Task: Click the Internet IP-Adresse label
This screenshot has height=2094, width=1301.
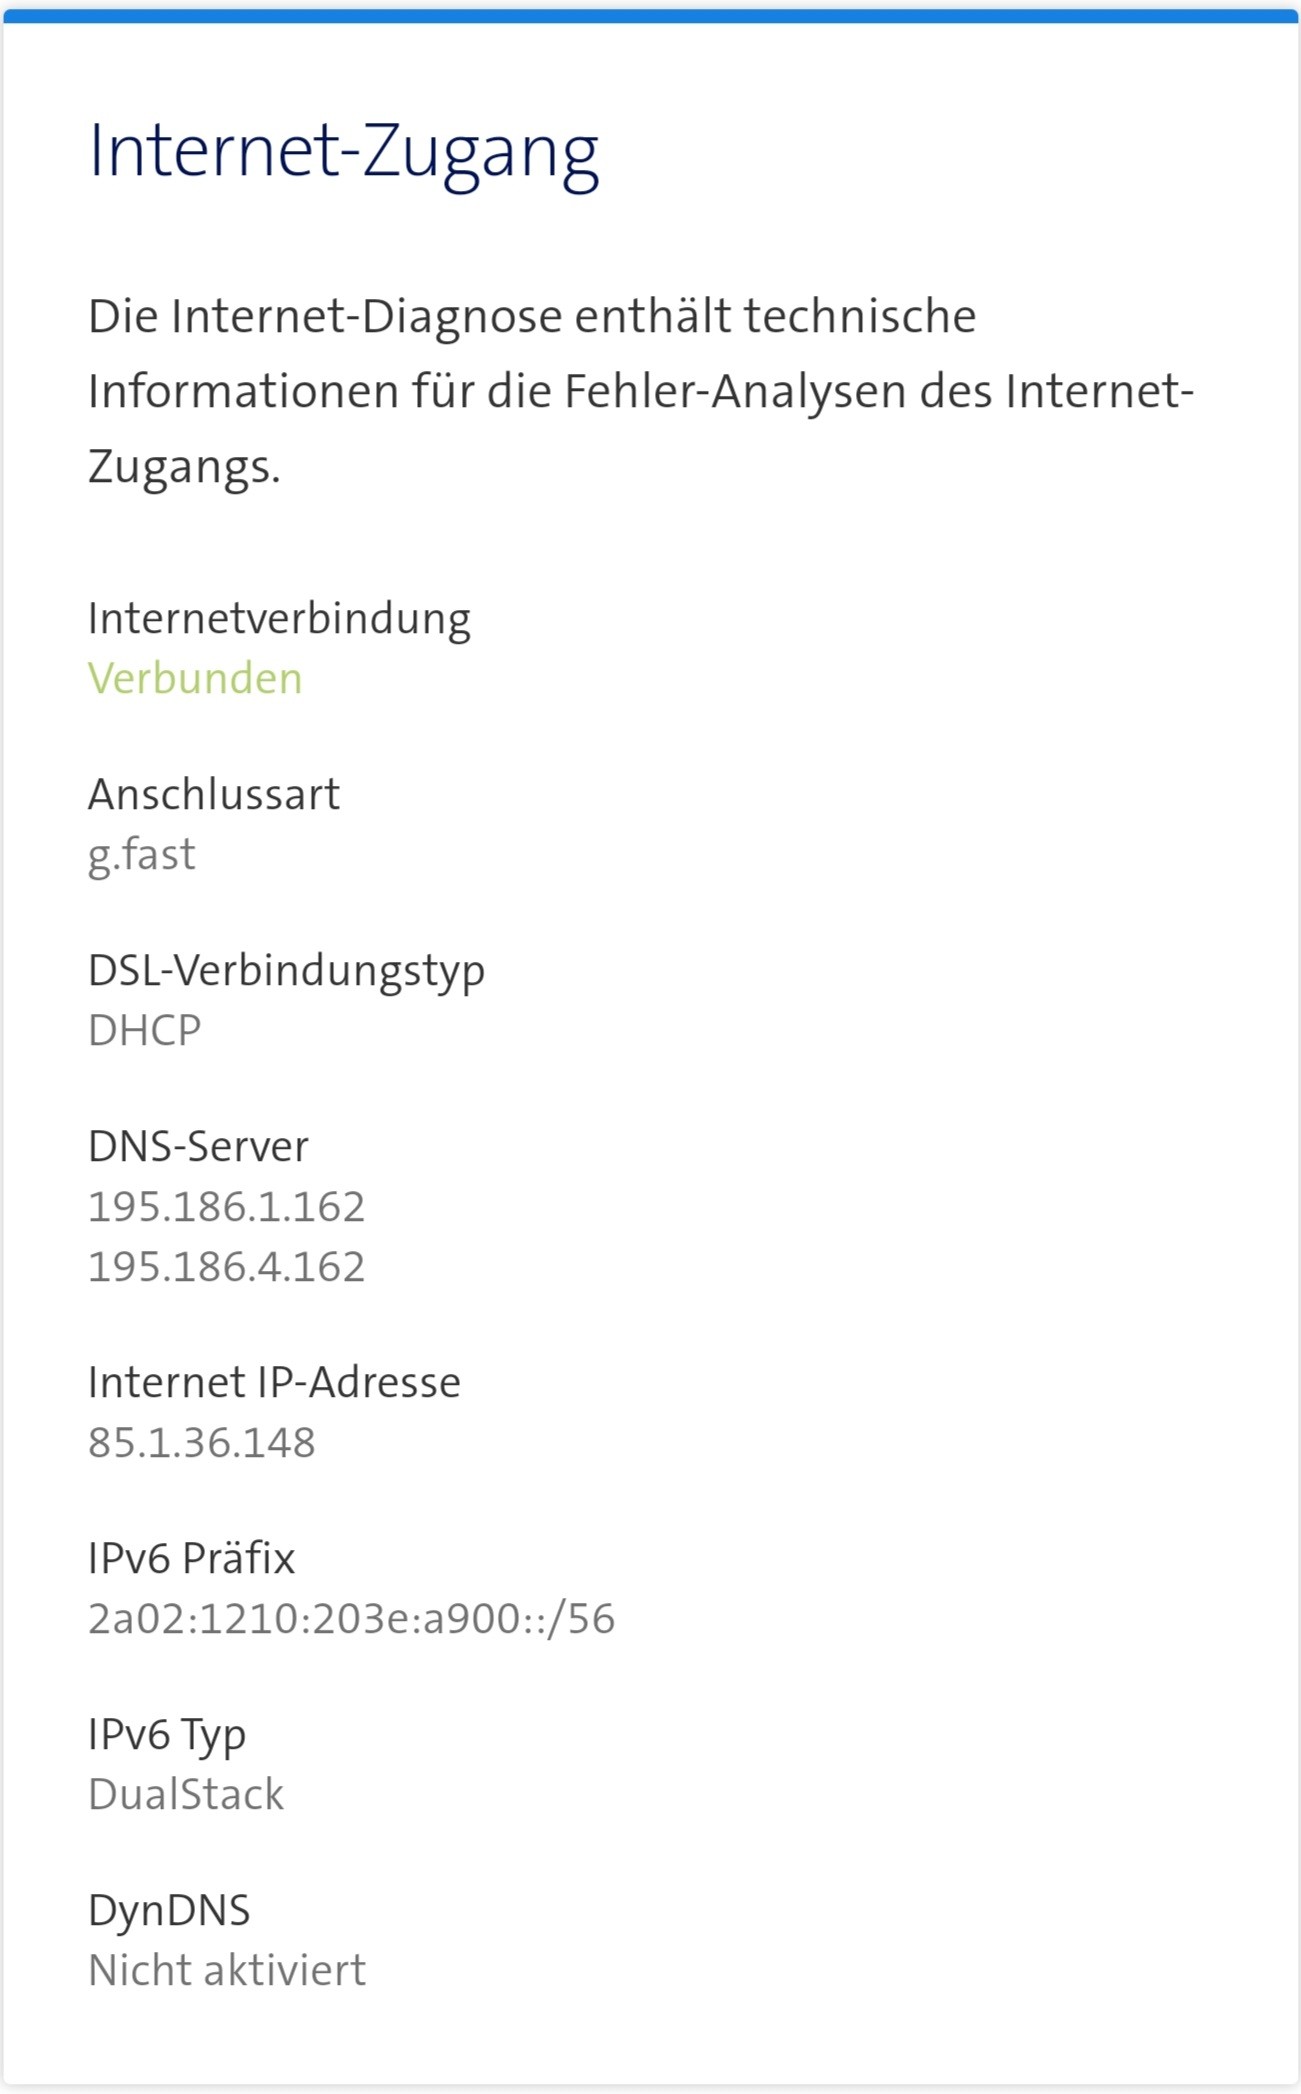Action: tap(274, 1382)
